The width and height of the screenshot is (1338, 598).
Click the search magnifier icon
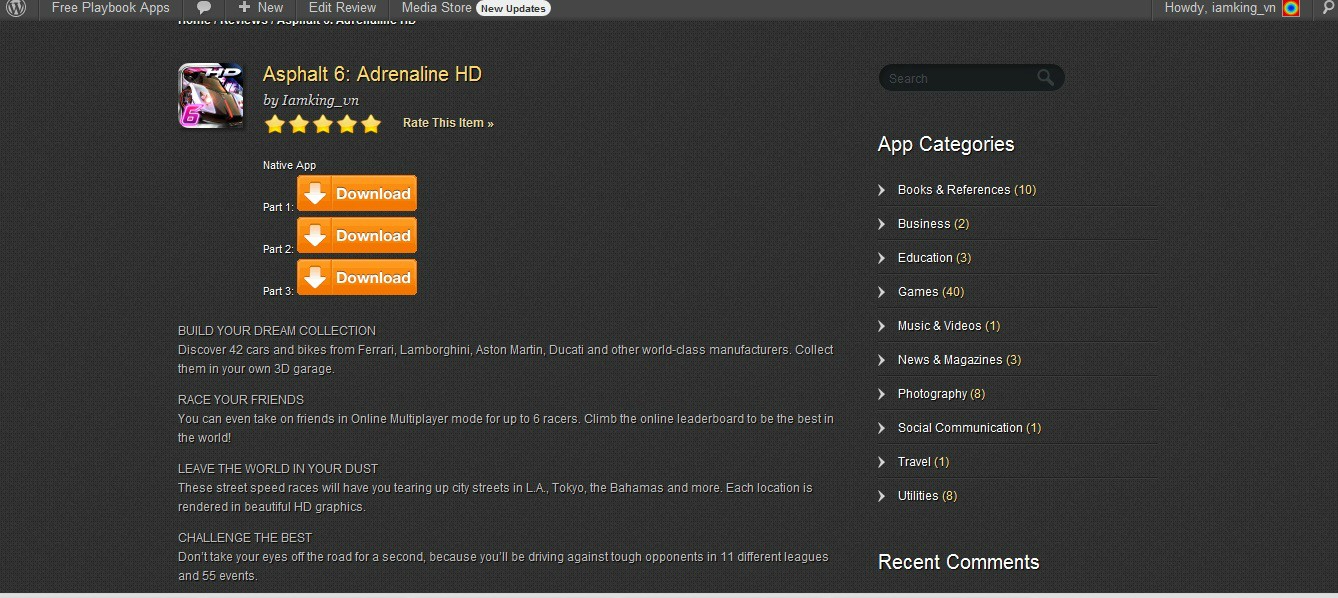pyautogui.click(x=1046, y=77)
